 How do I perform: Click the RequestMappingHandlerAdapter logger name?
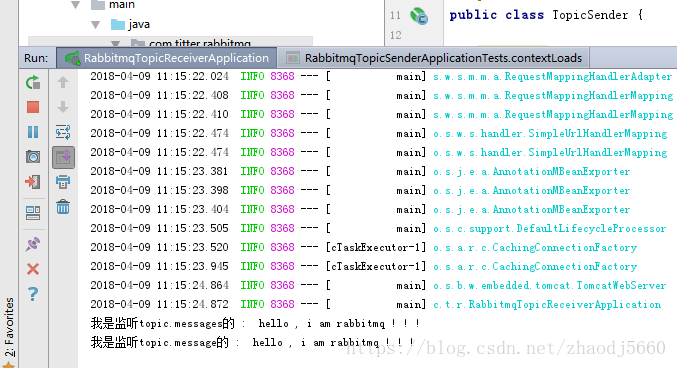point(588,76)
